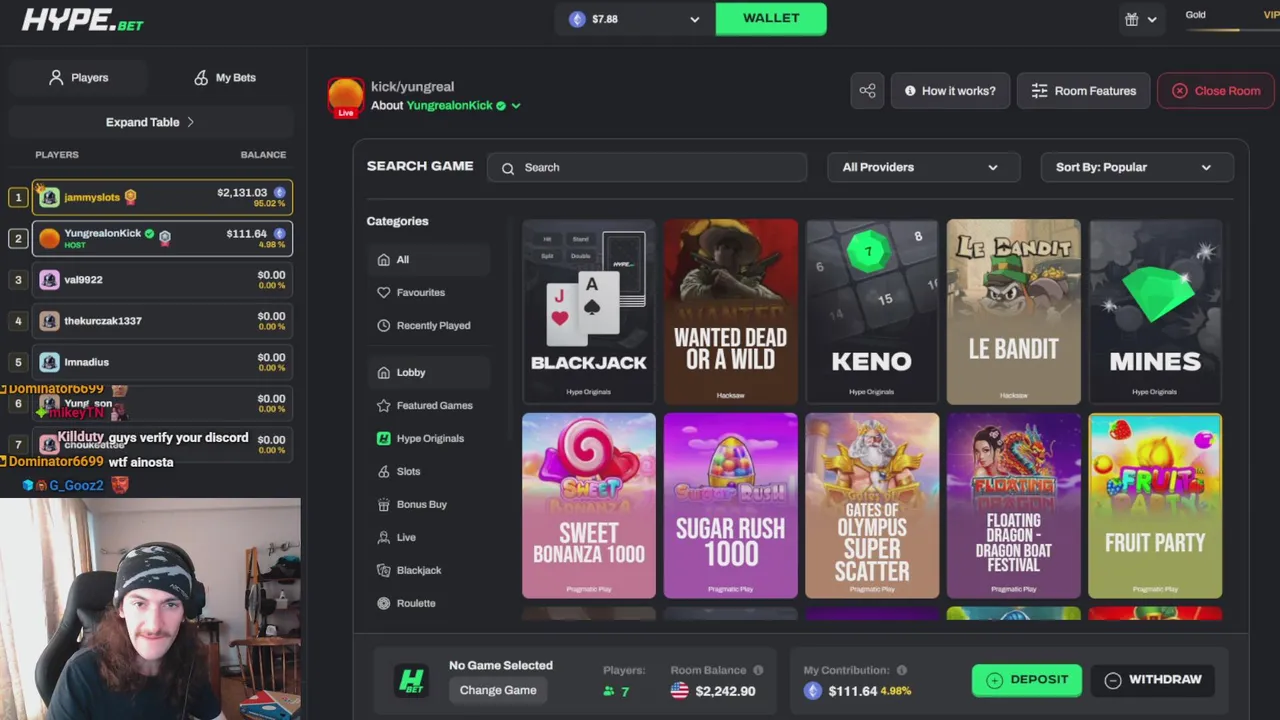This screenshot has width=1280, height=720.
Task: Click thekurczak1337 player avatar
Action: (49, 321)
